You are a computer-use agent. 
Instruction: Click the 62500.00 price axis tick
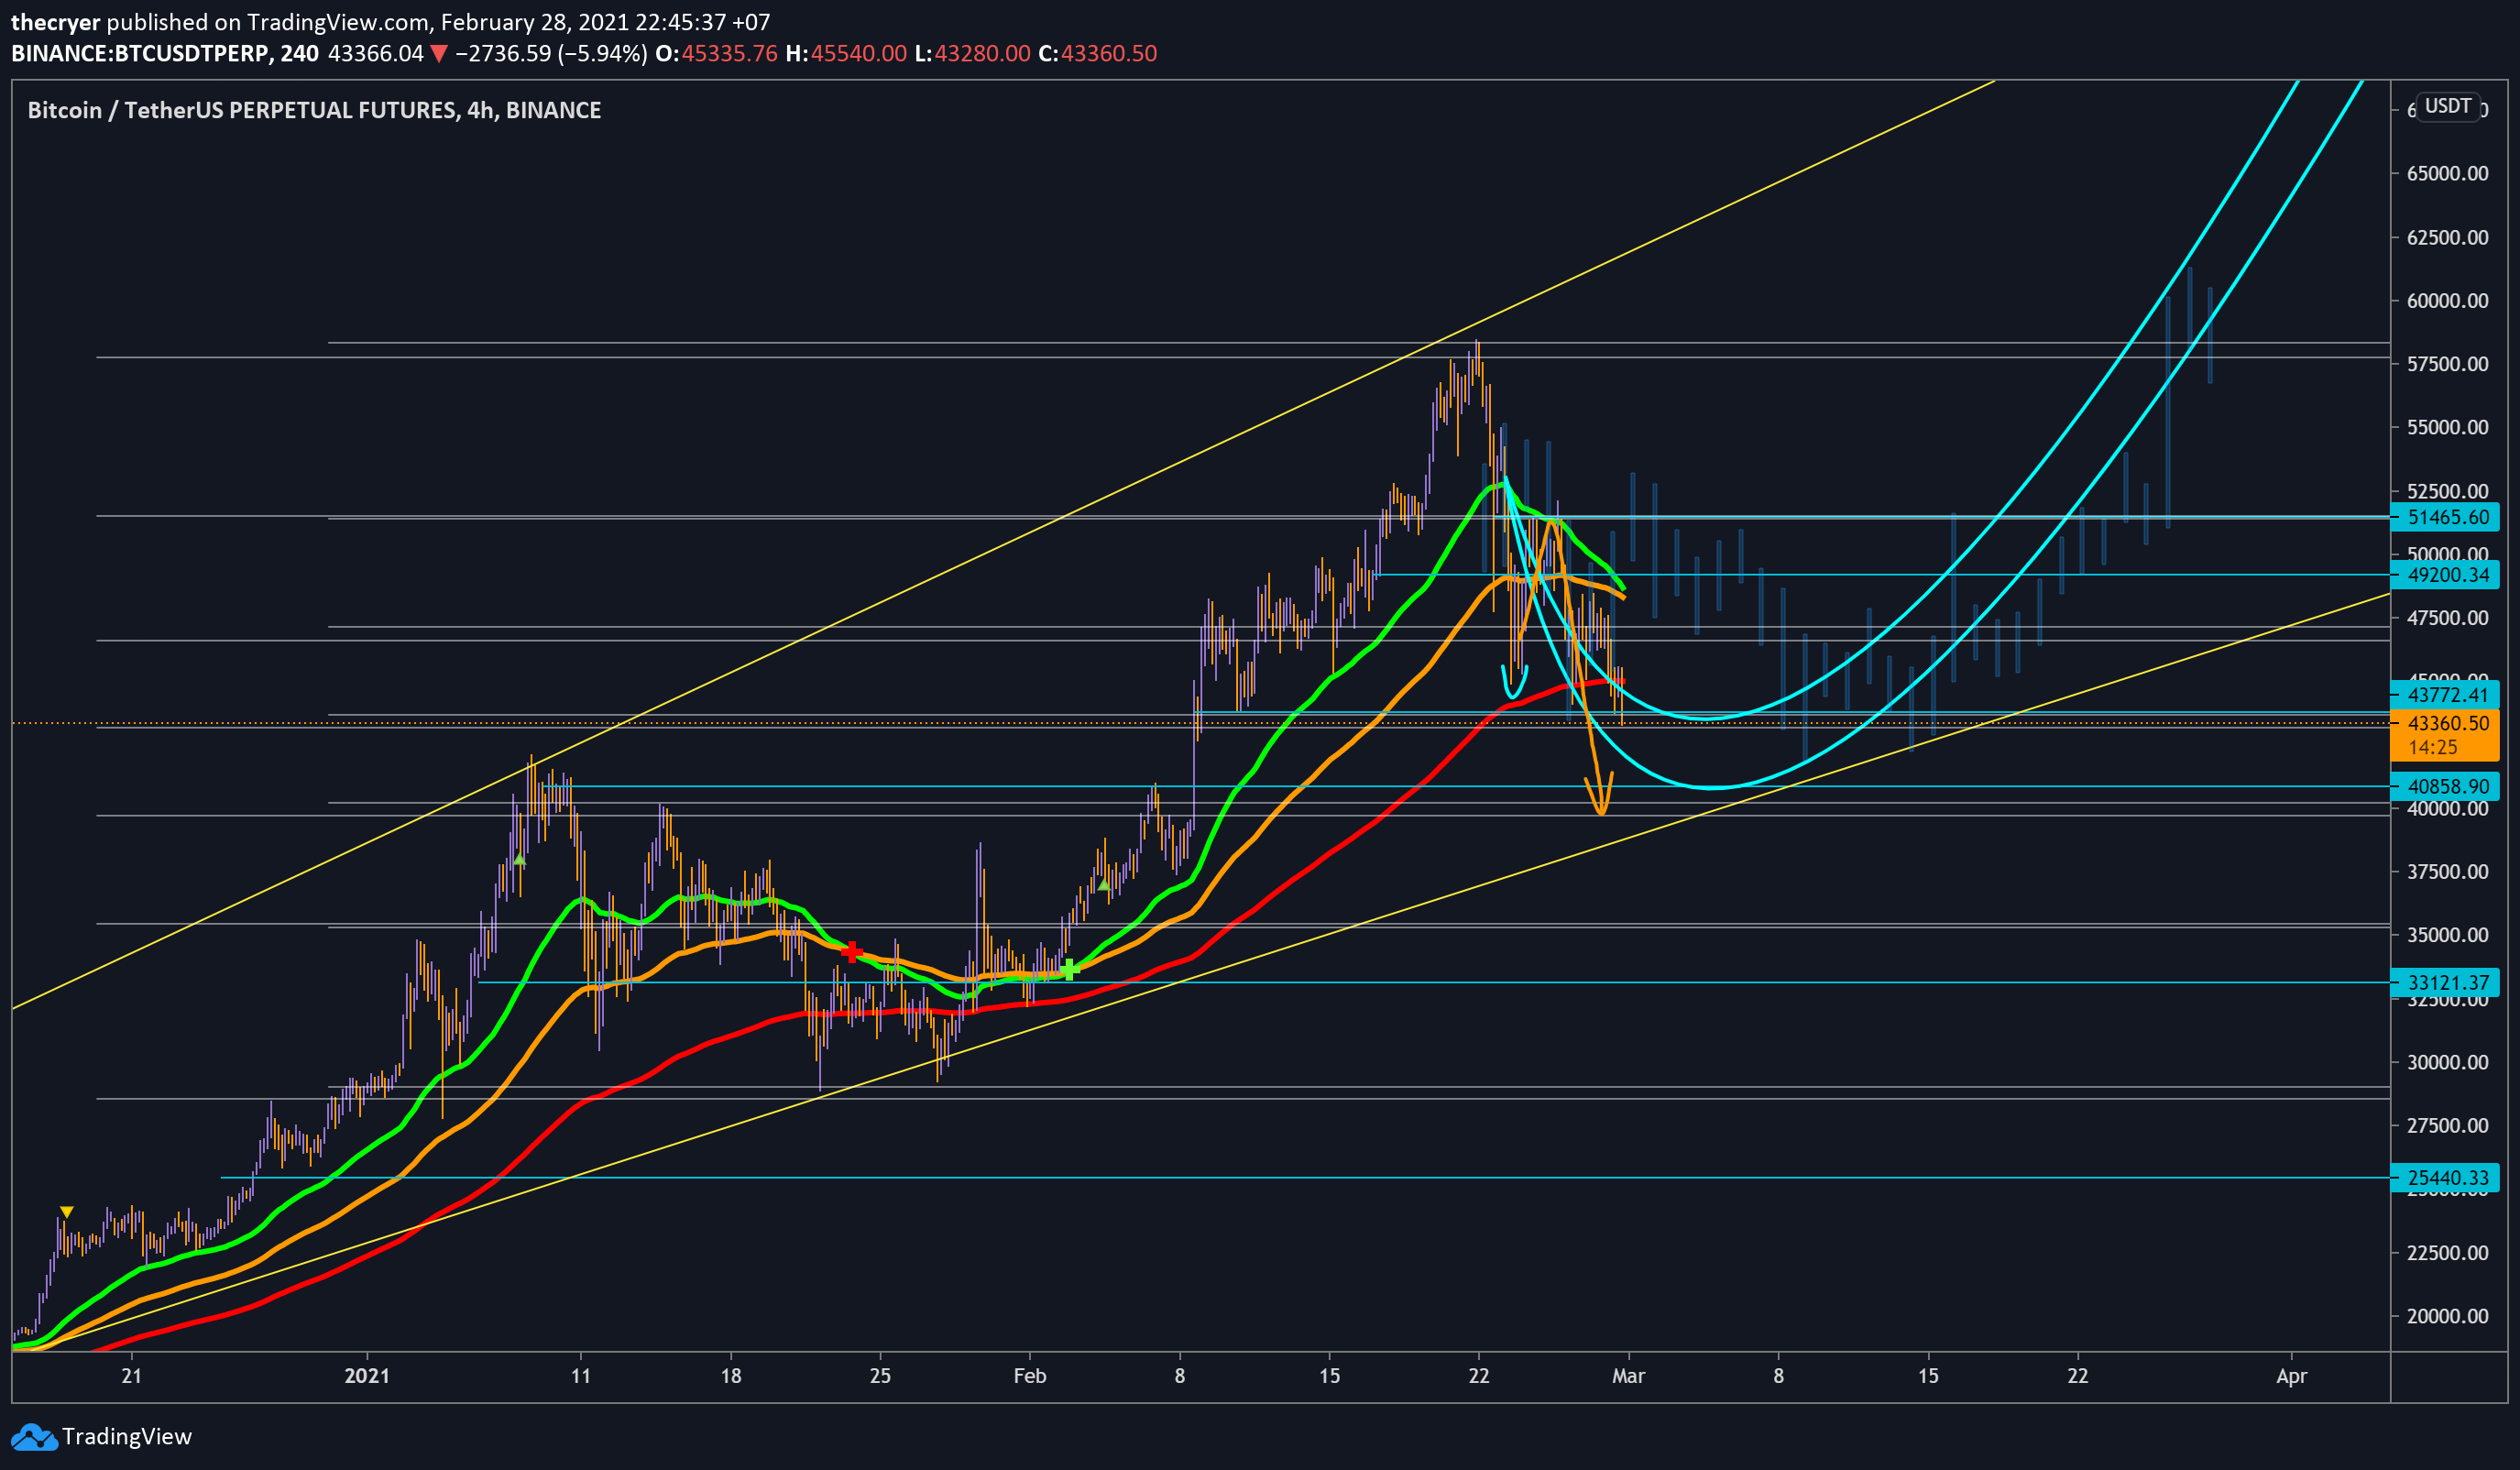point(2447,237)
